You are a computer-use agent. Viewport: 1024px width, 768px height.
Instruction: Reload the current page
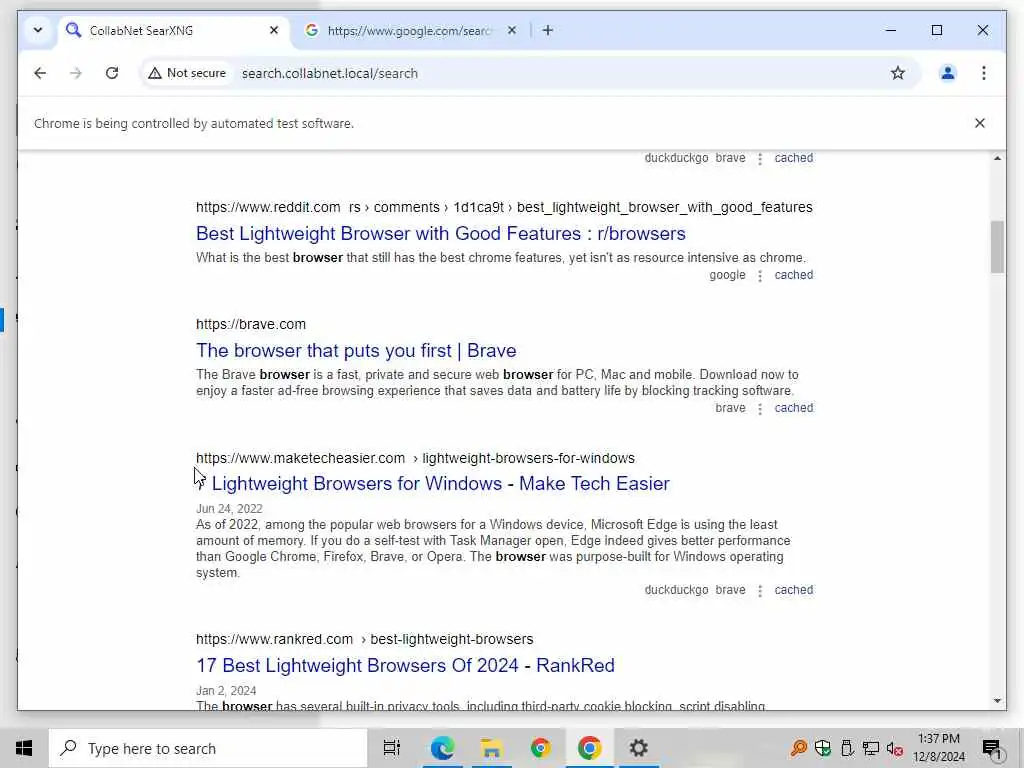coord(112,73)
